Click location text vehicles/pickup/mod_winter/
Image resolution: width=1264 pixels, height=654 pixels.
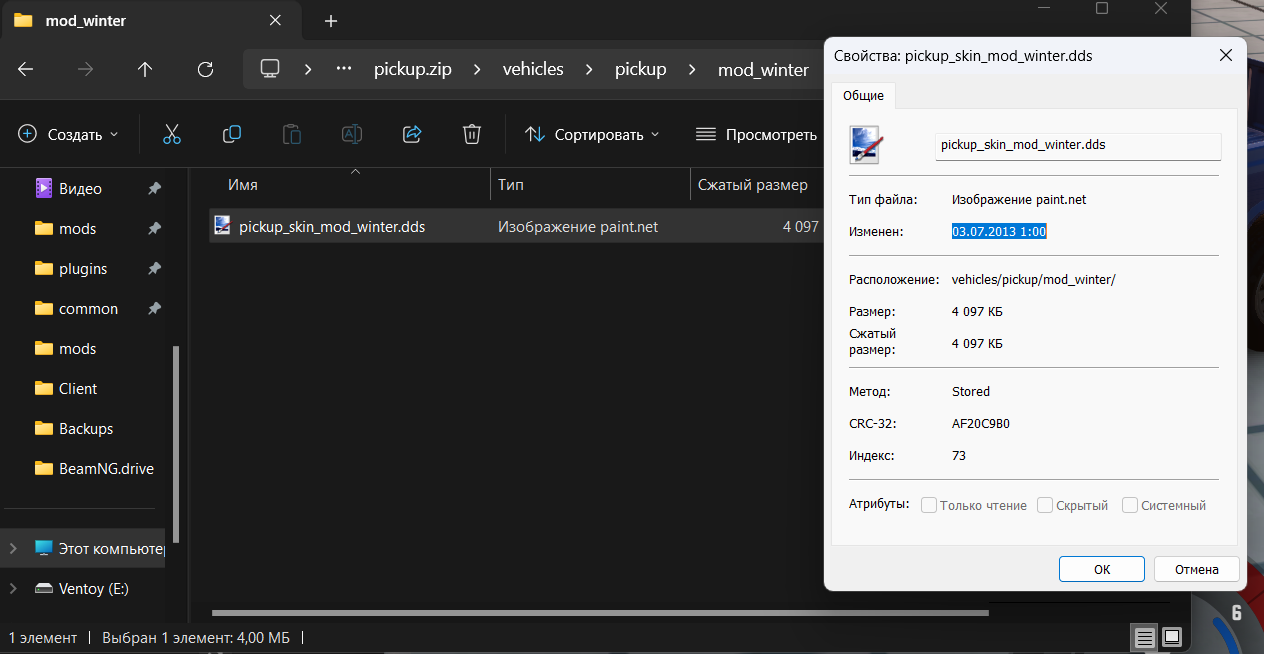[x=1034, y=279]
